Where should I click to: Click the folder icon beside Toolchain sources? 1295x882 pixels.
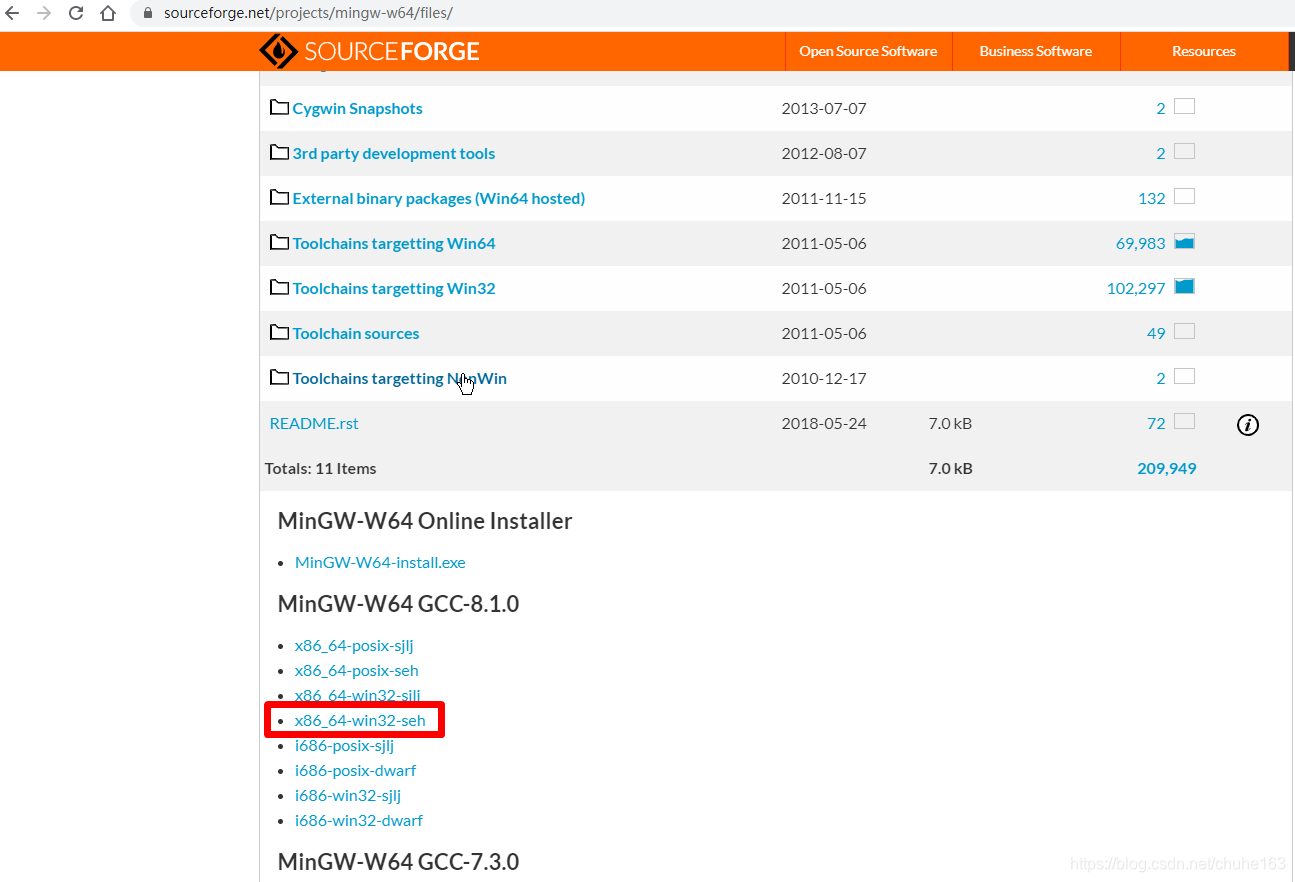click(279, 332)
